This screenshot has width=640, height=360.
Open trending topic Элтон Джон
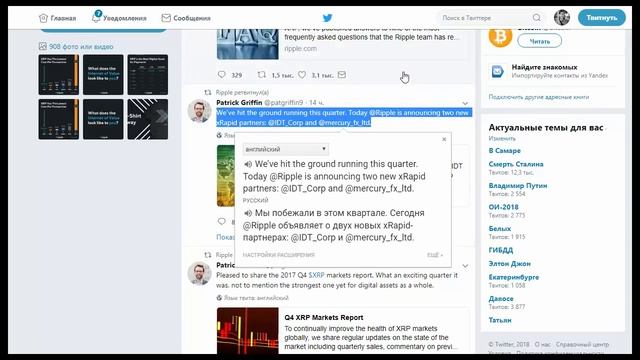pyautogui.click(x=510, y=264)
